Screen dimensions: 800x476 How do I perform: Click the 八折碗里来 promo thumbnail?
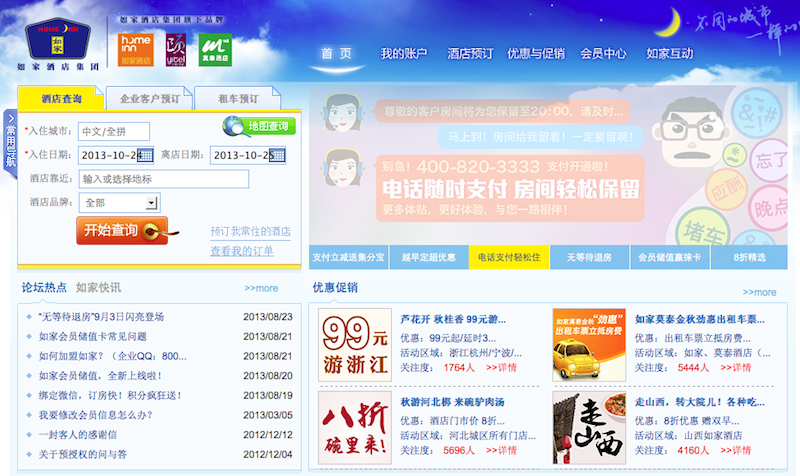click(x=355, y=428)
